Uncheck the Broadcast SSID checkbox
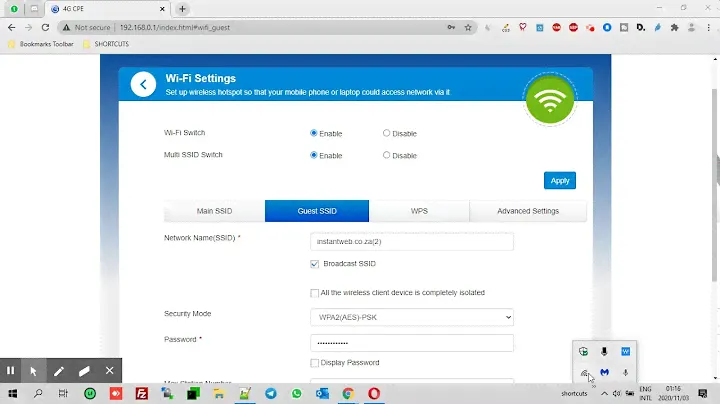Screen dimensions: 720x404 [x=315, y=264]
